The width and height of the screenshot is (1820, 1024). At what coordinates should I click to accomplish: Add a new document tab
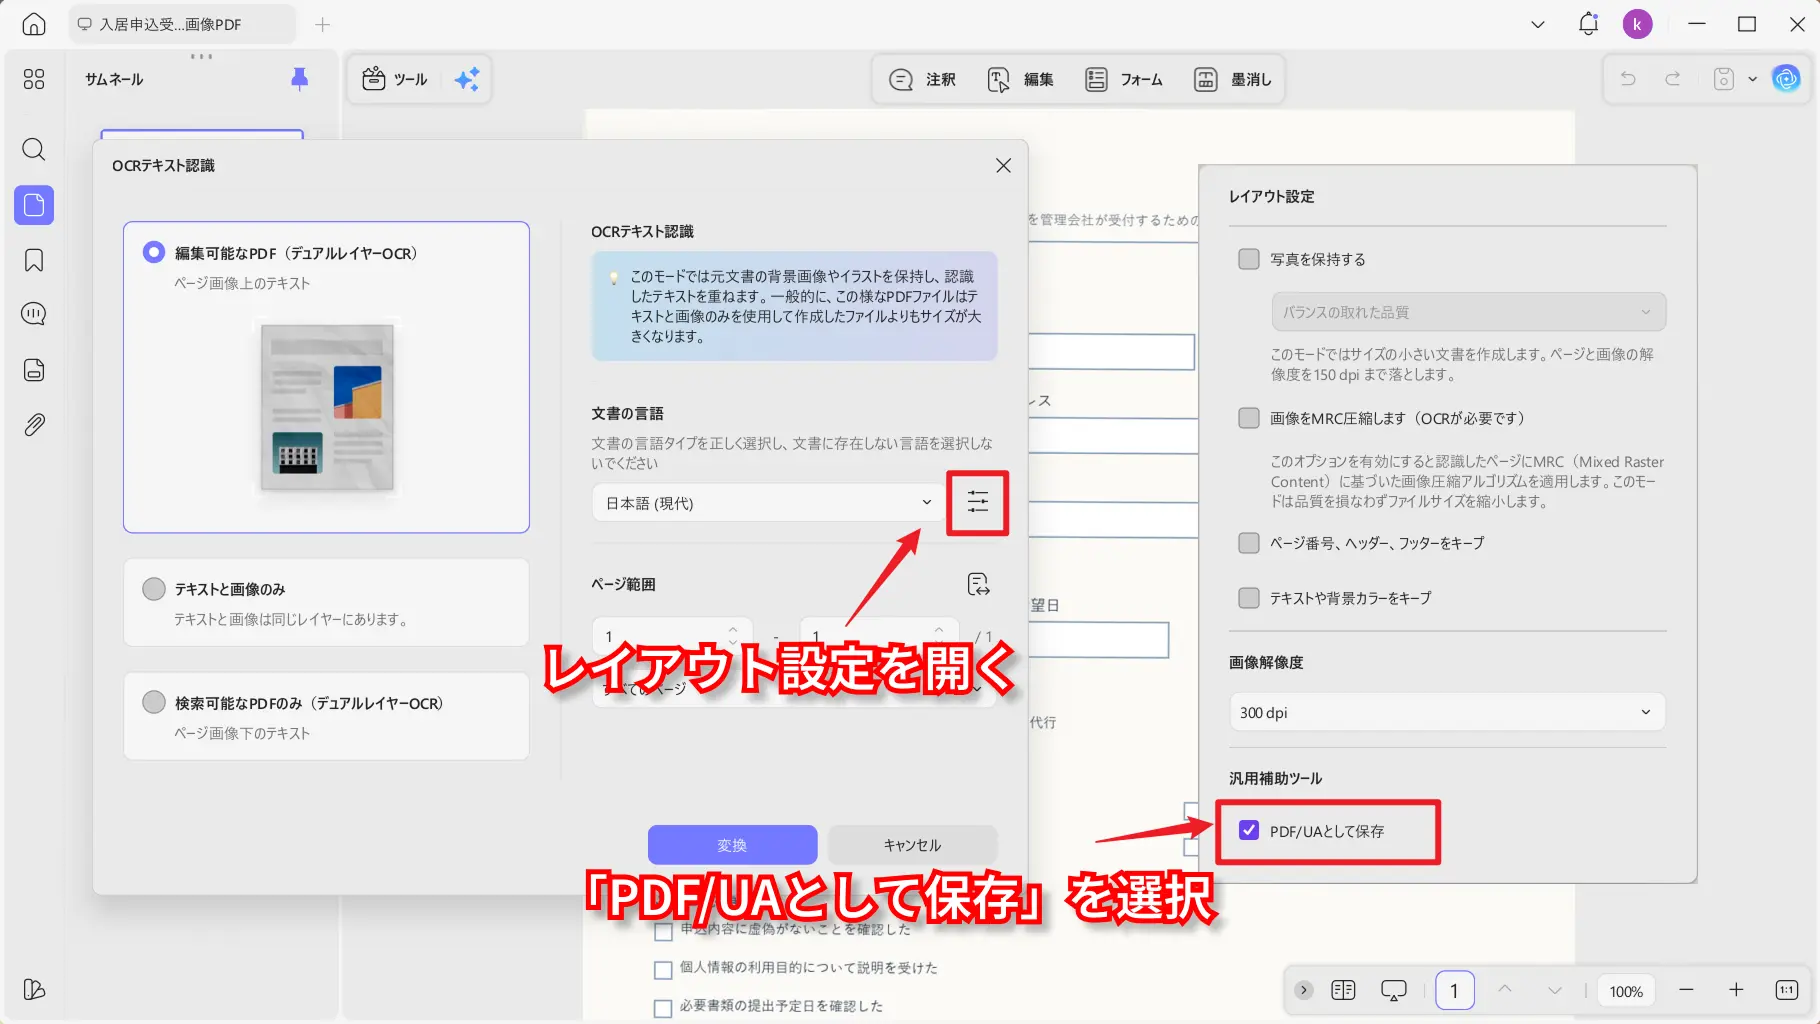pos(322,24)
